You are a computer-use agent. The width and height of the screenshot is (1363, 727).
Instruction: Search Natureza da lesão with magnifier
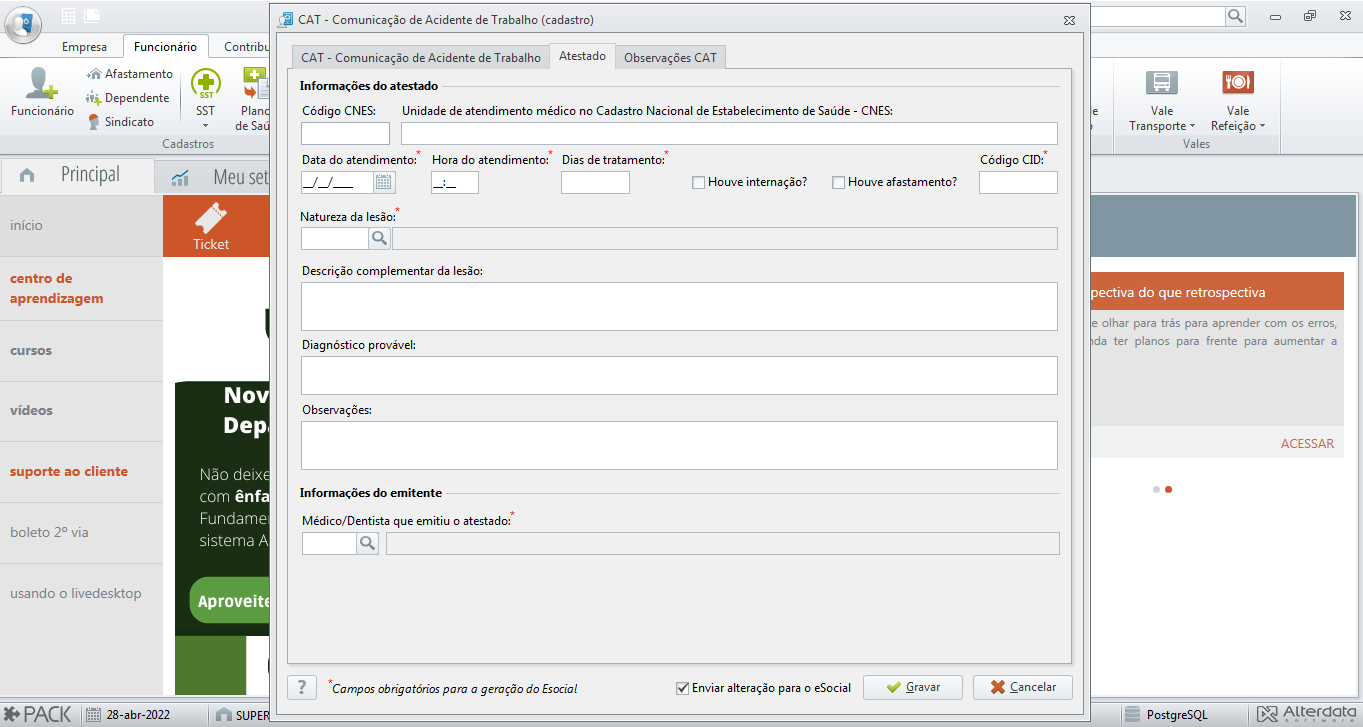coord(379,238)
